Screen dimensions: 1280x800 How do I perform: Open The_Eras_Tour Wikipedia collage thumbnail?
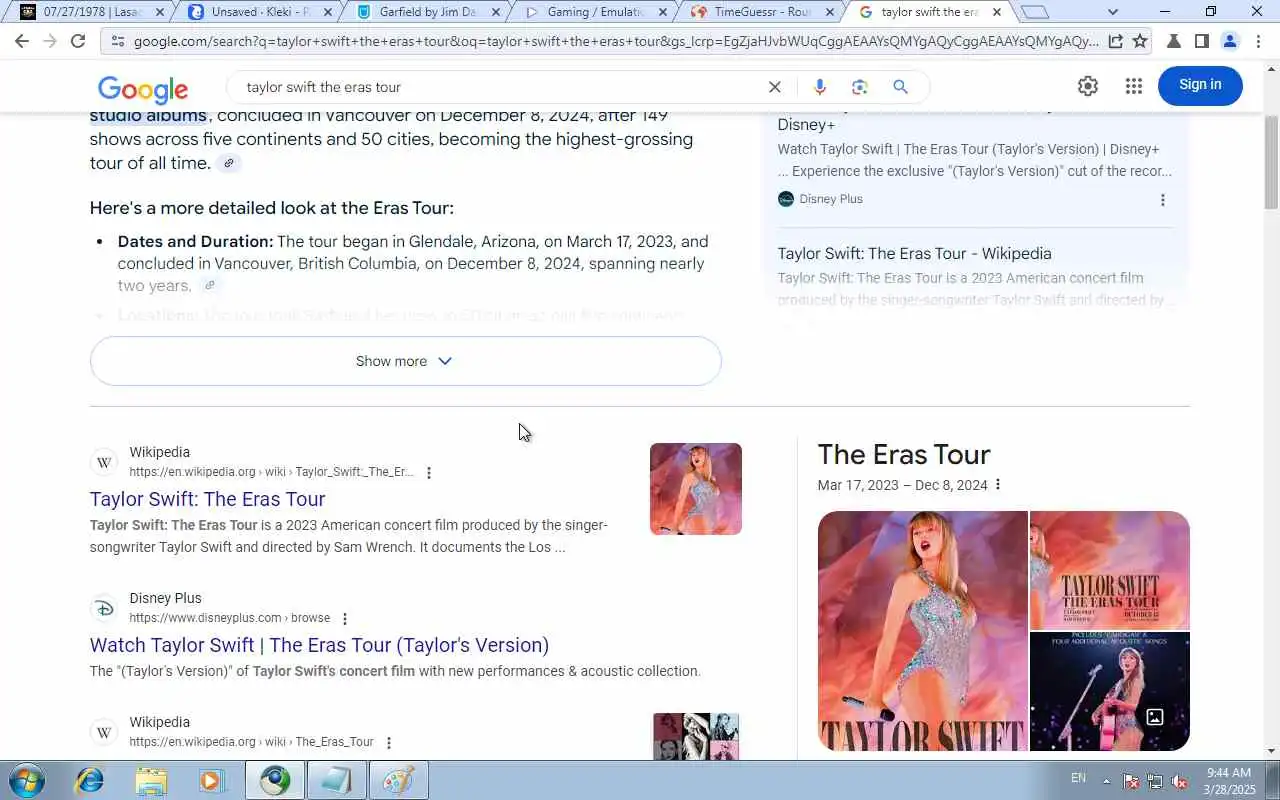point(696,736)
